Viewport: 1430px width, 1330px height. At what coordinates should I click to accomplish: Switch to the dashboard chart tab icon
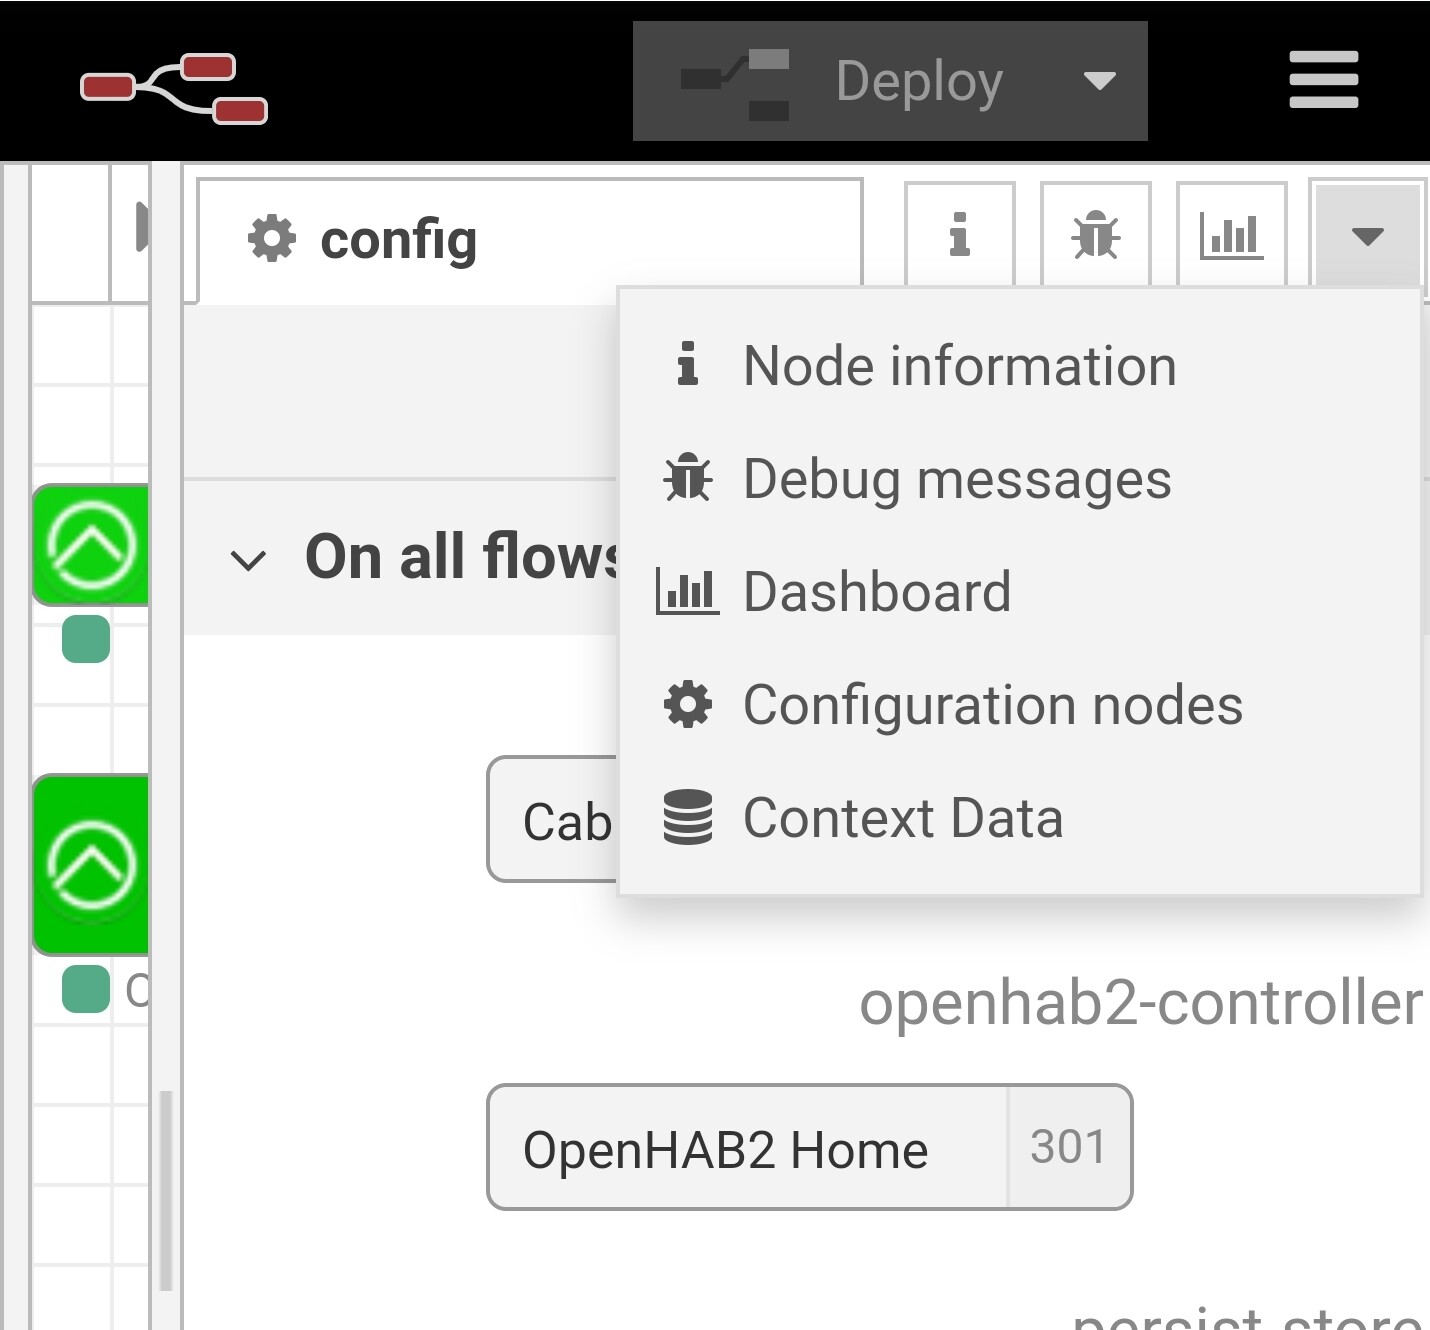coord(1232,236)
